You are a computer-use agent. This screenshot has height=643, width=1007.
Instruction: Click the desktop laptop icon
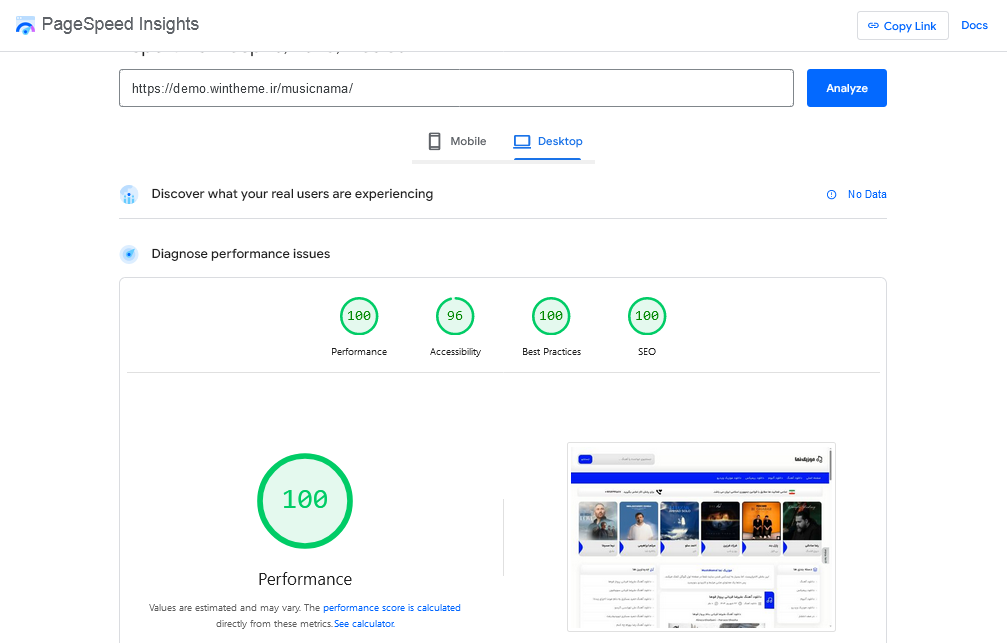522,141
